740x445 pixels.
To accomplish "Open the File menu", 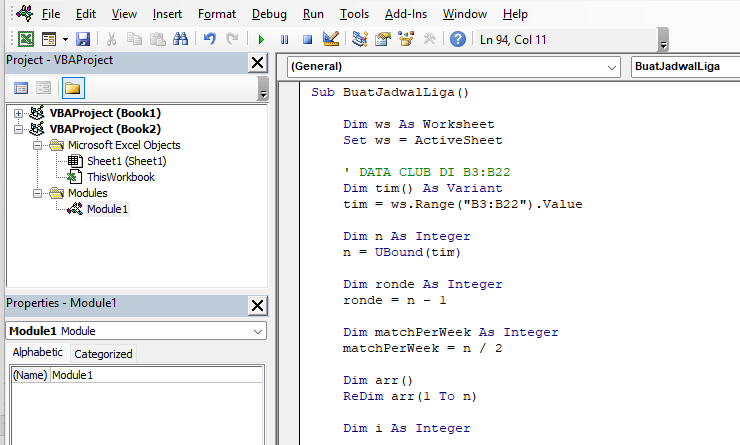I will tap(51, 14).
